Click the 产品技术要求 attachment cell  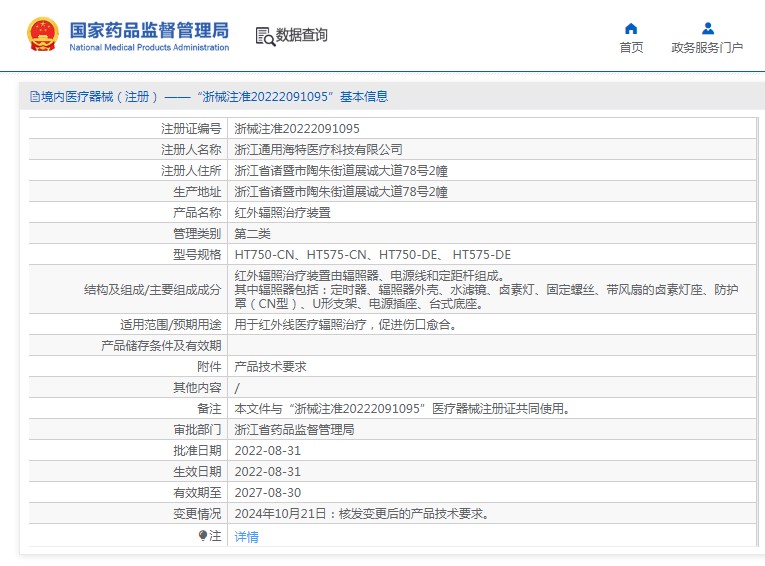coord(270,367)
